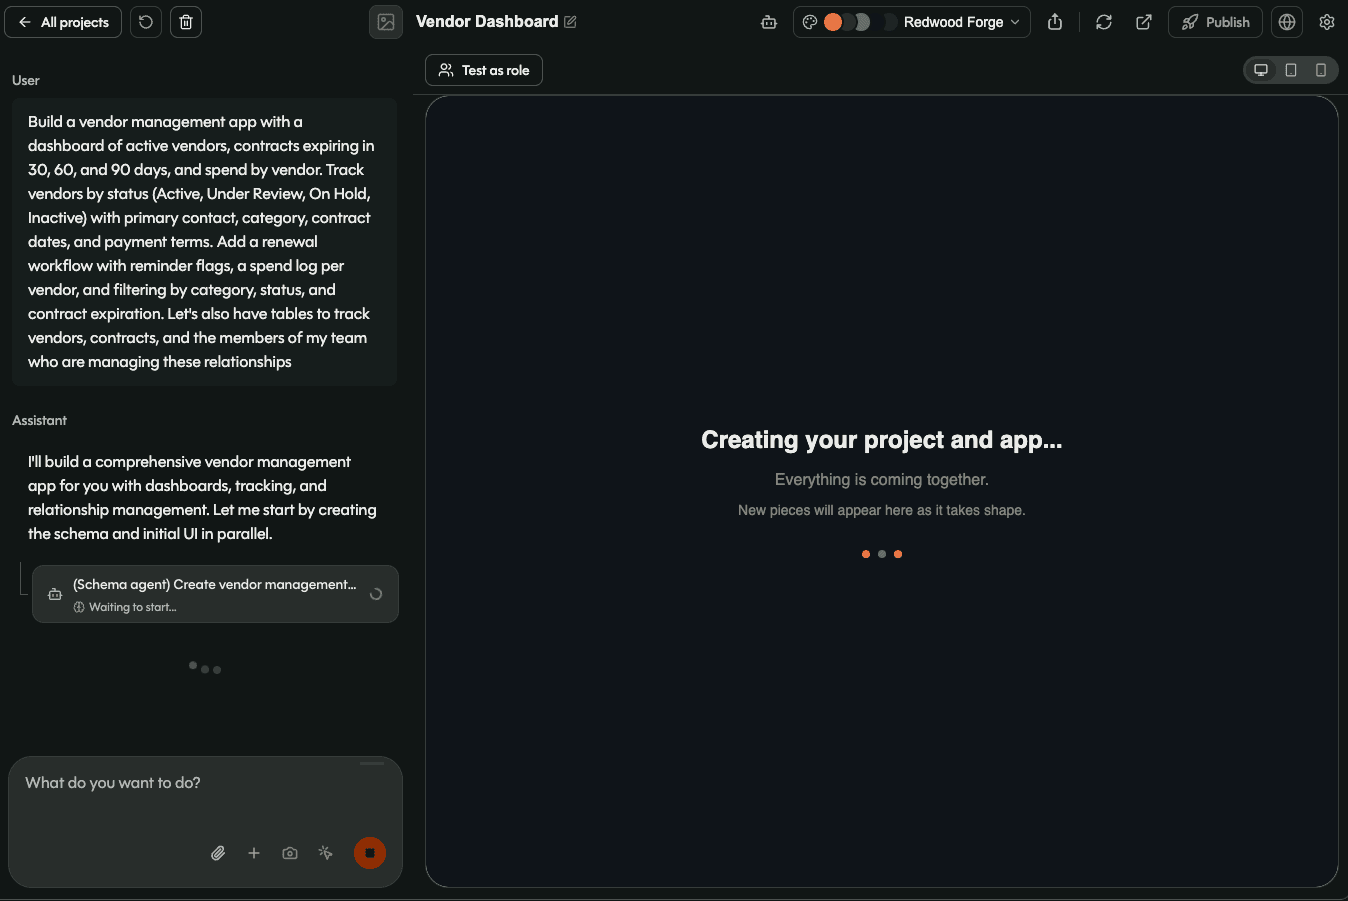Open the robot agent icon in top bar
The width and height of the screenshot is (1348, 901).
click(769, 22)
